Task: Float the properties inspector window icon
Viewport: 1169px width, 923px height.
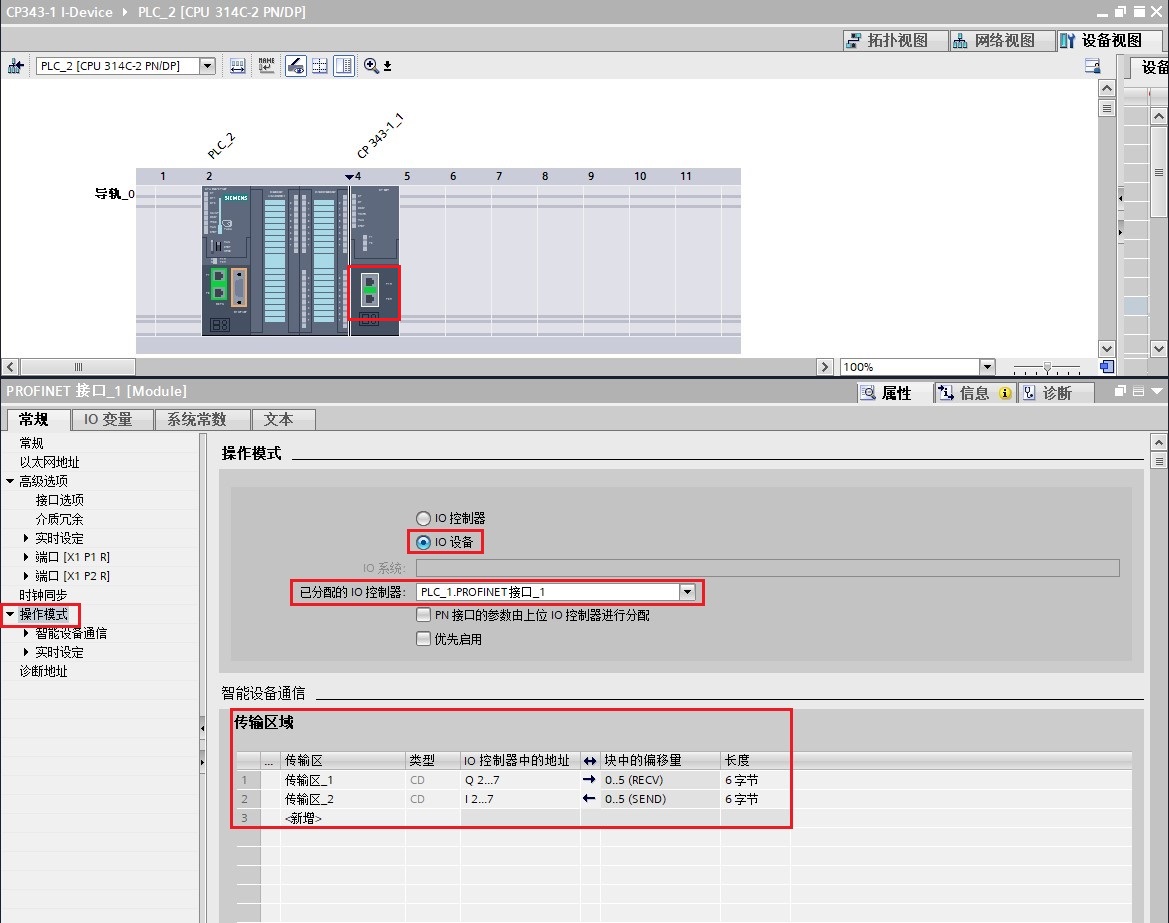Action: tap(1120, 391)
